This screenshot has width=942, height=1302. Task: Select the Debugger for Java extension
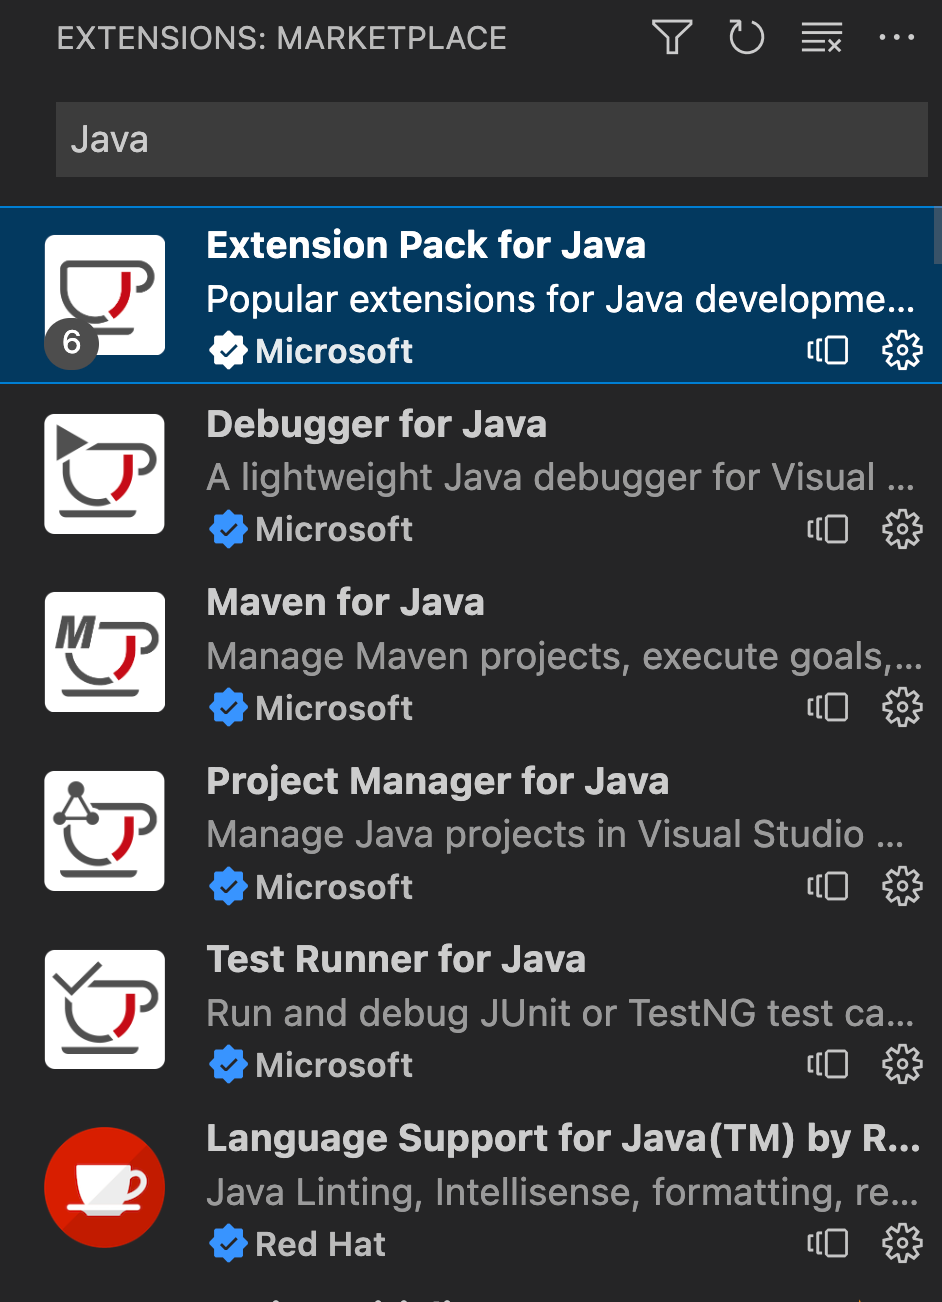pos(376,425)
